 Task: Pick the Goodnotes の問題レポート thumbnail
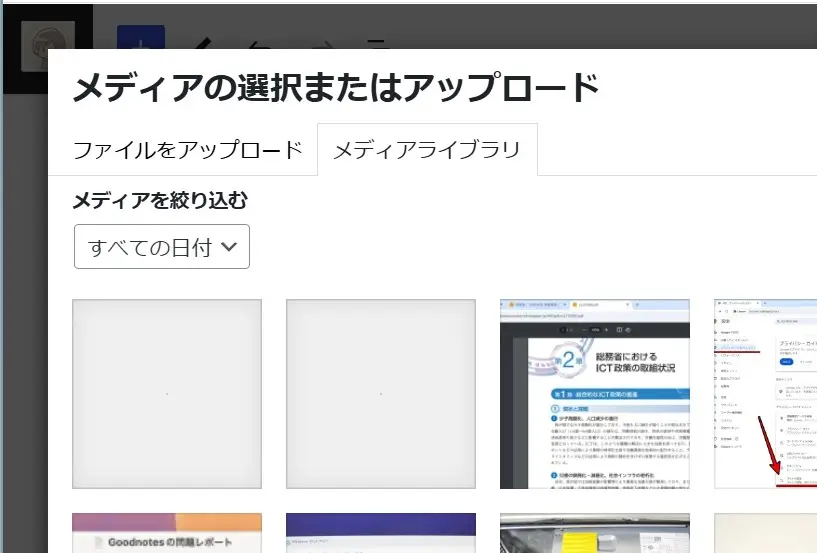(167, 533)
